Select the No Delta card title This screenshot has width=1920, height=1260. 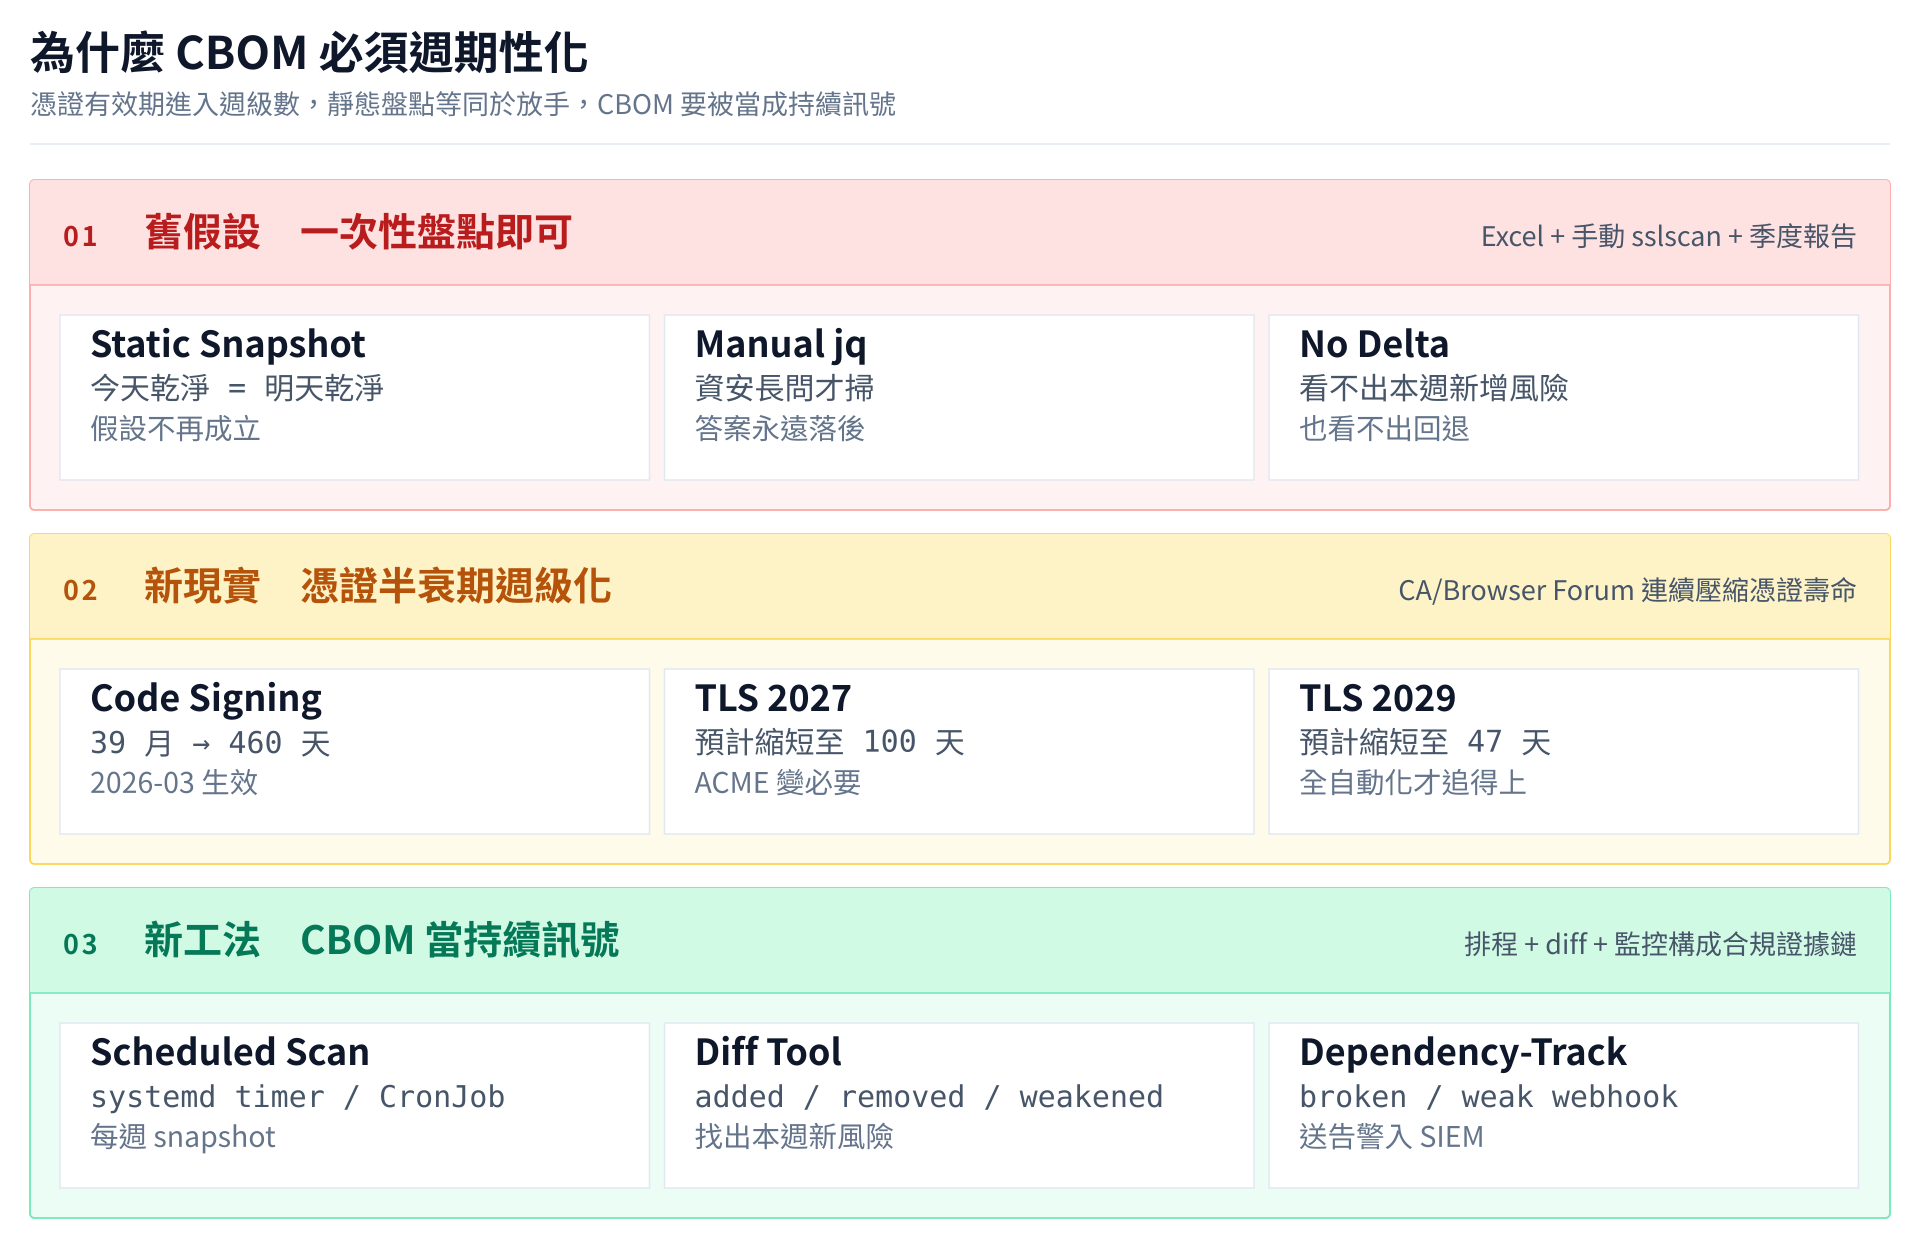pyautogui.click(x=1374, y=344)
